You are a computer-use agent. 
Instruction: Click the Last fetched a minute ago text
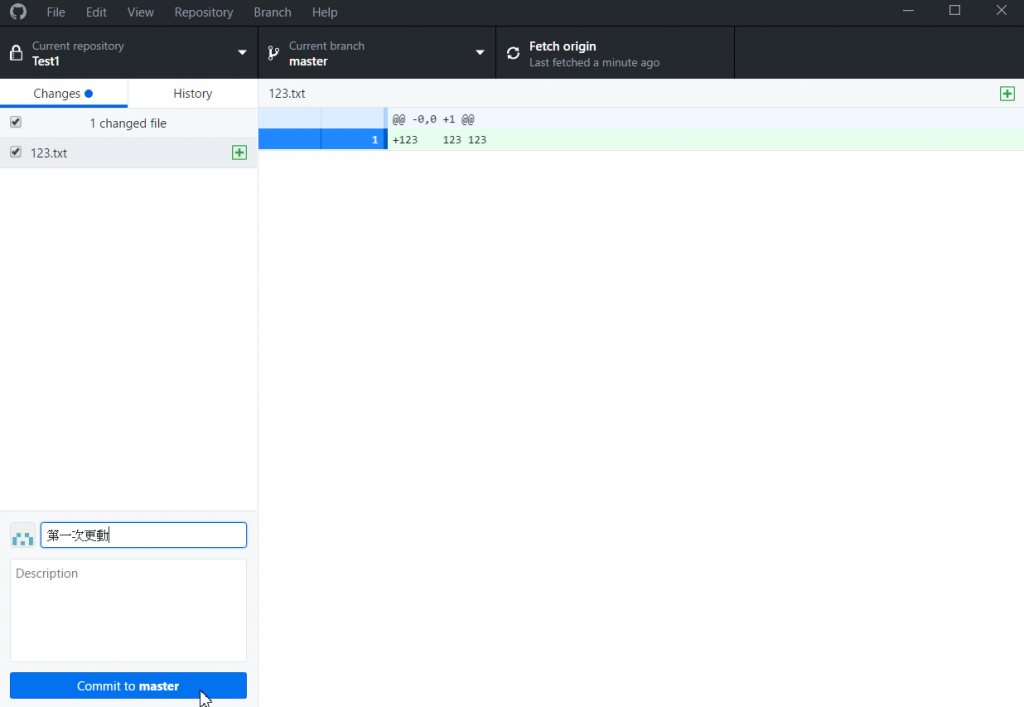(x=594, y=63)
